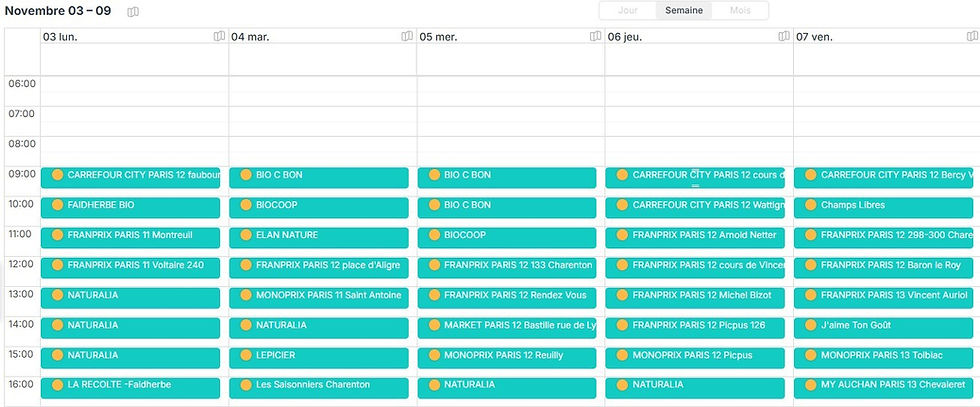Image resolution: width=980 pixels, height=407 pixels.
Task: Open LA RECOLTE -Faidherbe event
Action: click(x=131, y=388)
